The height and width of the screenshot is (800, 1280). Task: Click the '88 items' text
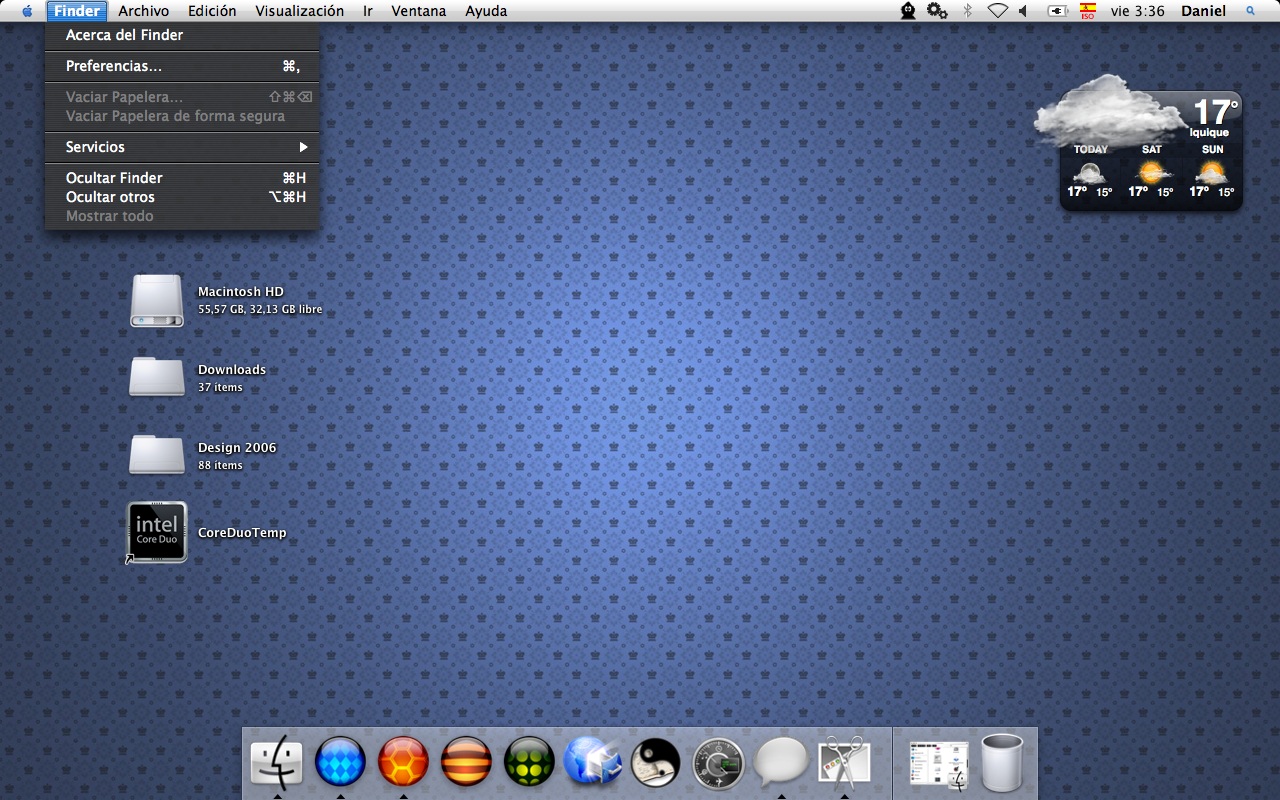click(x=220, y=466)
